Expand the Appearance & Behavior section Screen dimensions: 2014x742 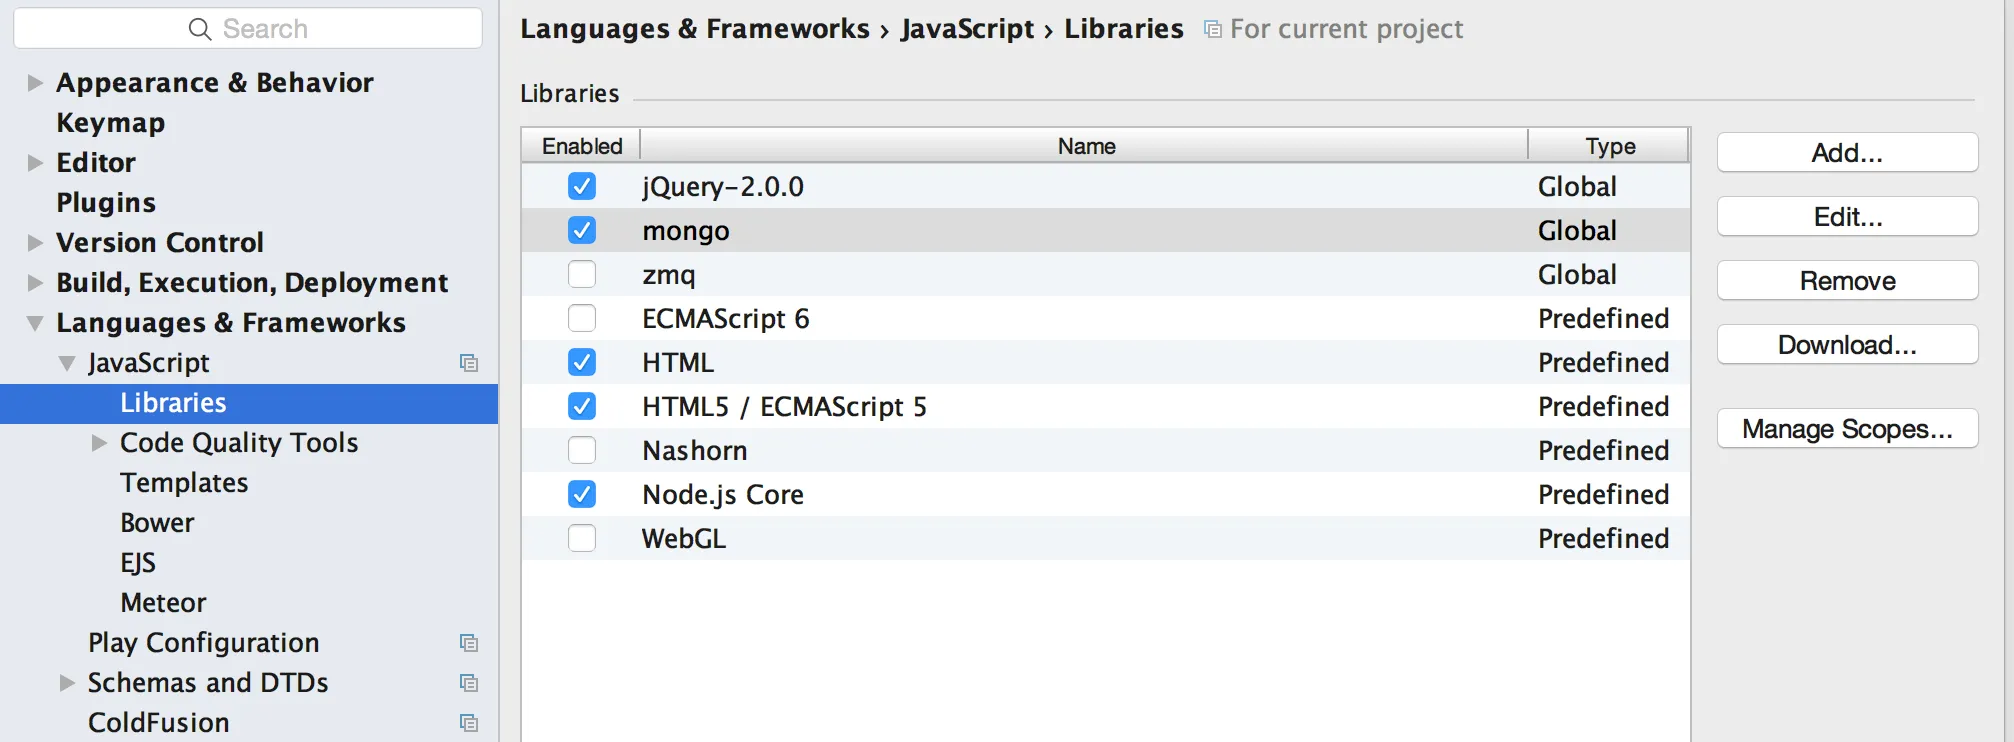(x=35, y=83)
